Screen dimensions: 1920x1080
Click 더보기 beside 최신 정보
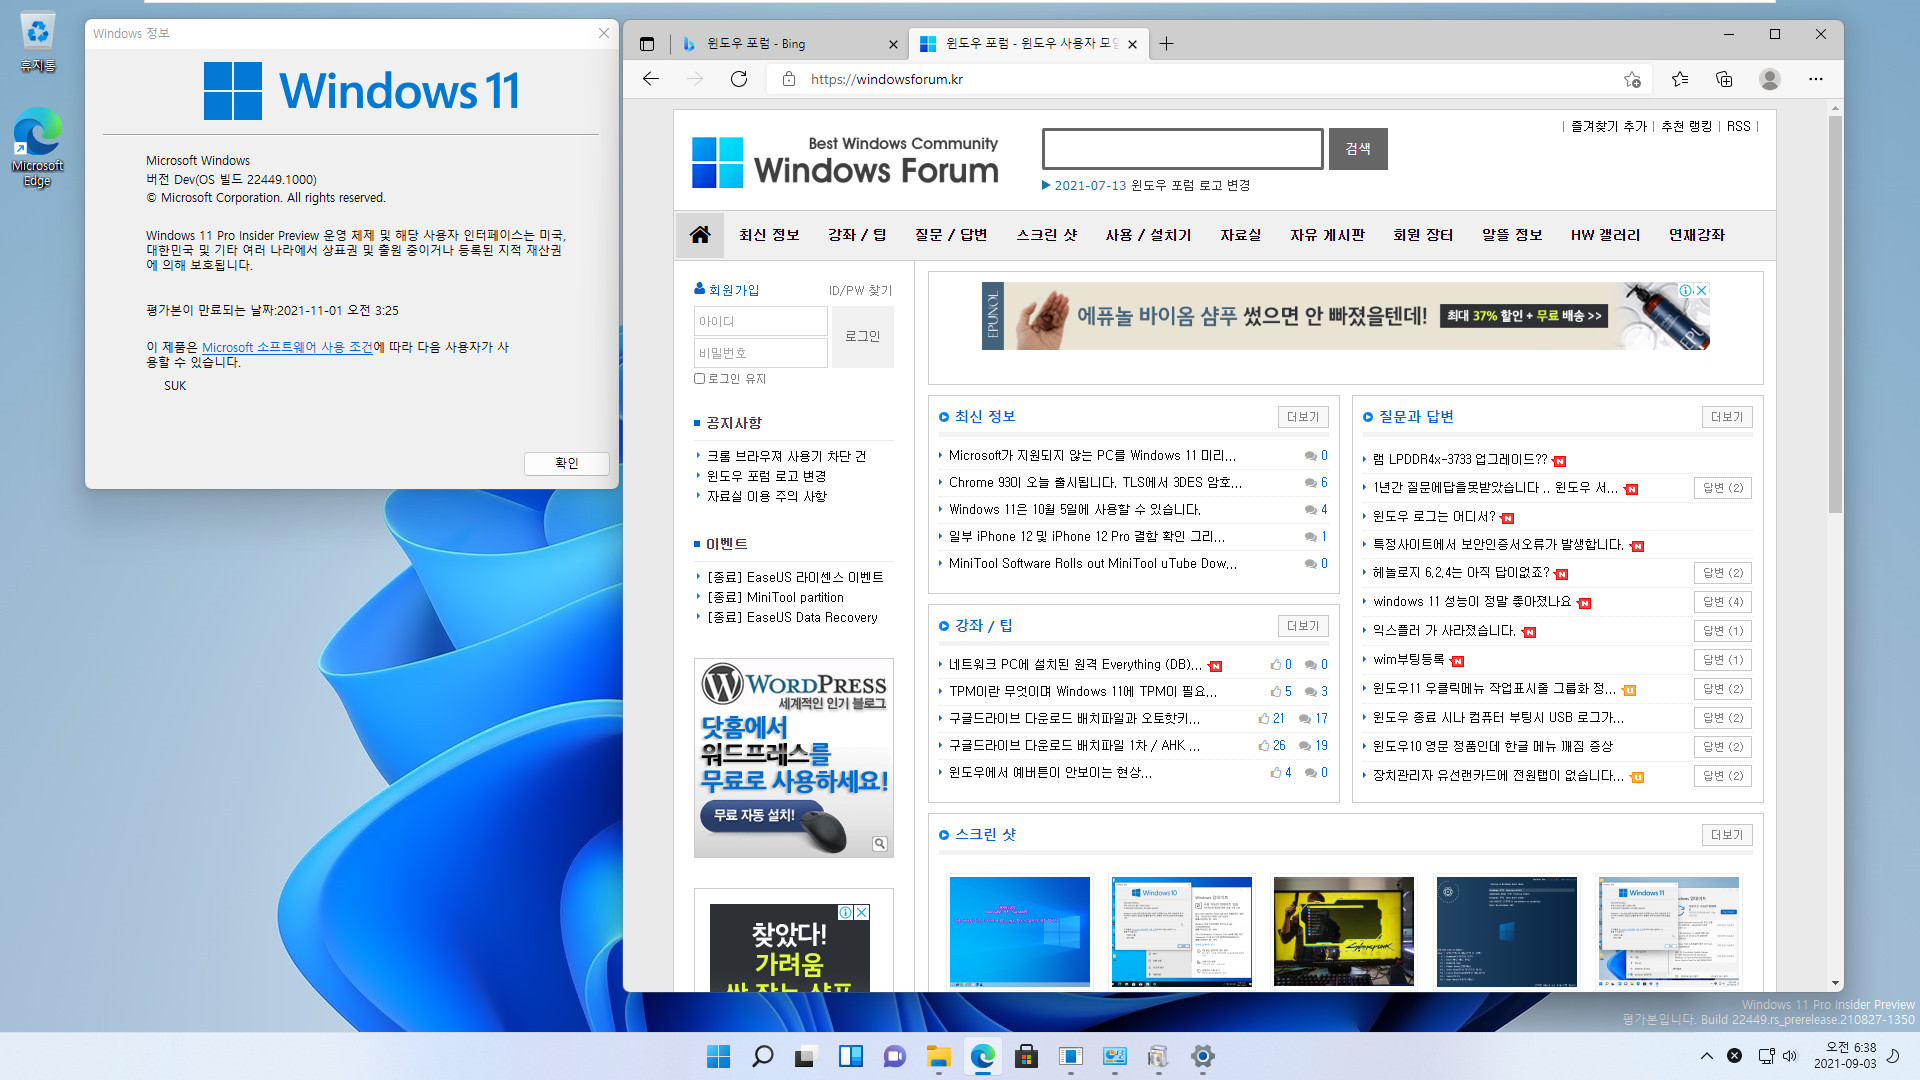click(x=1303, y=416)
